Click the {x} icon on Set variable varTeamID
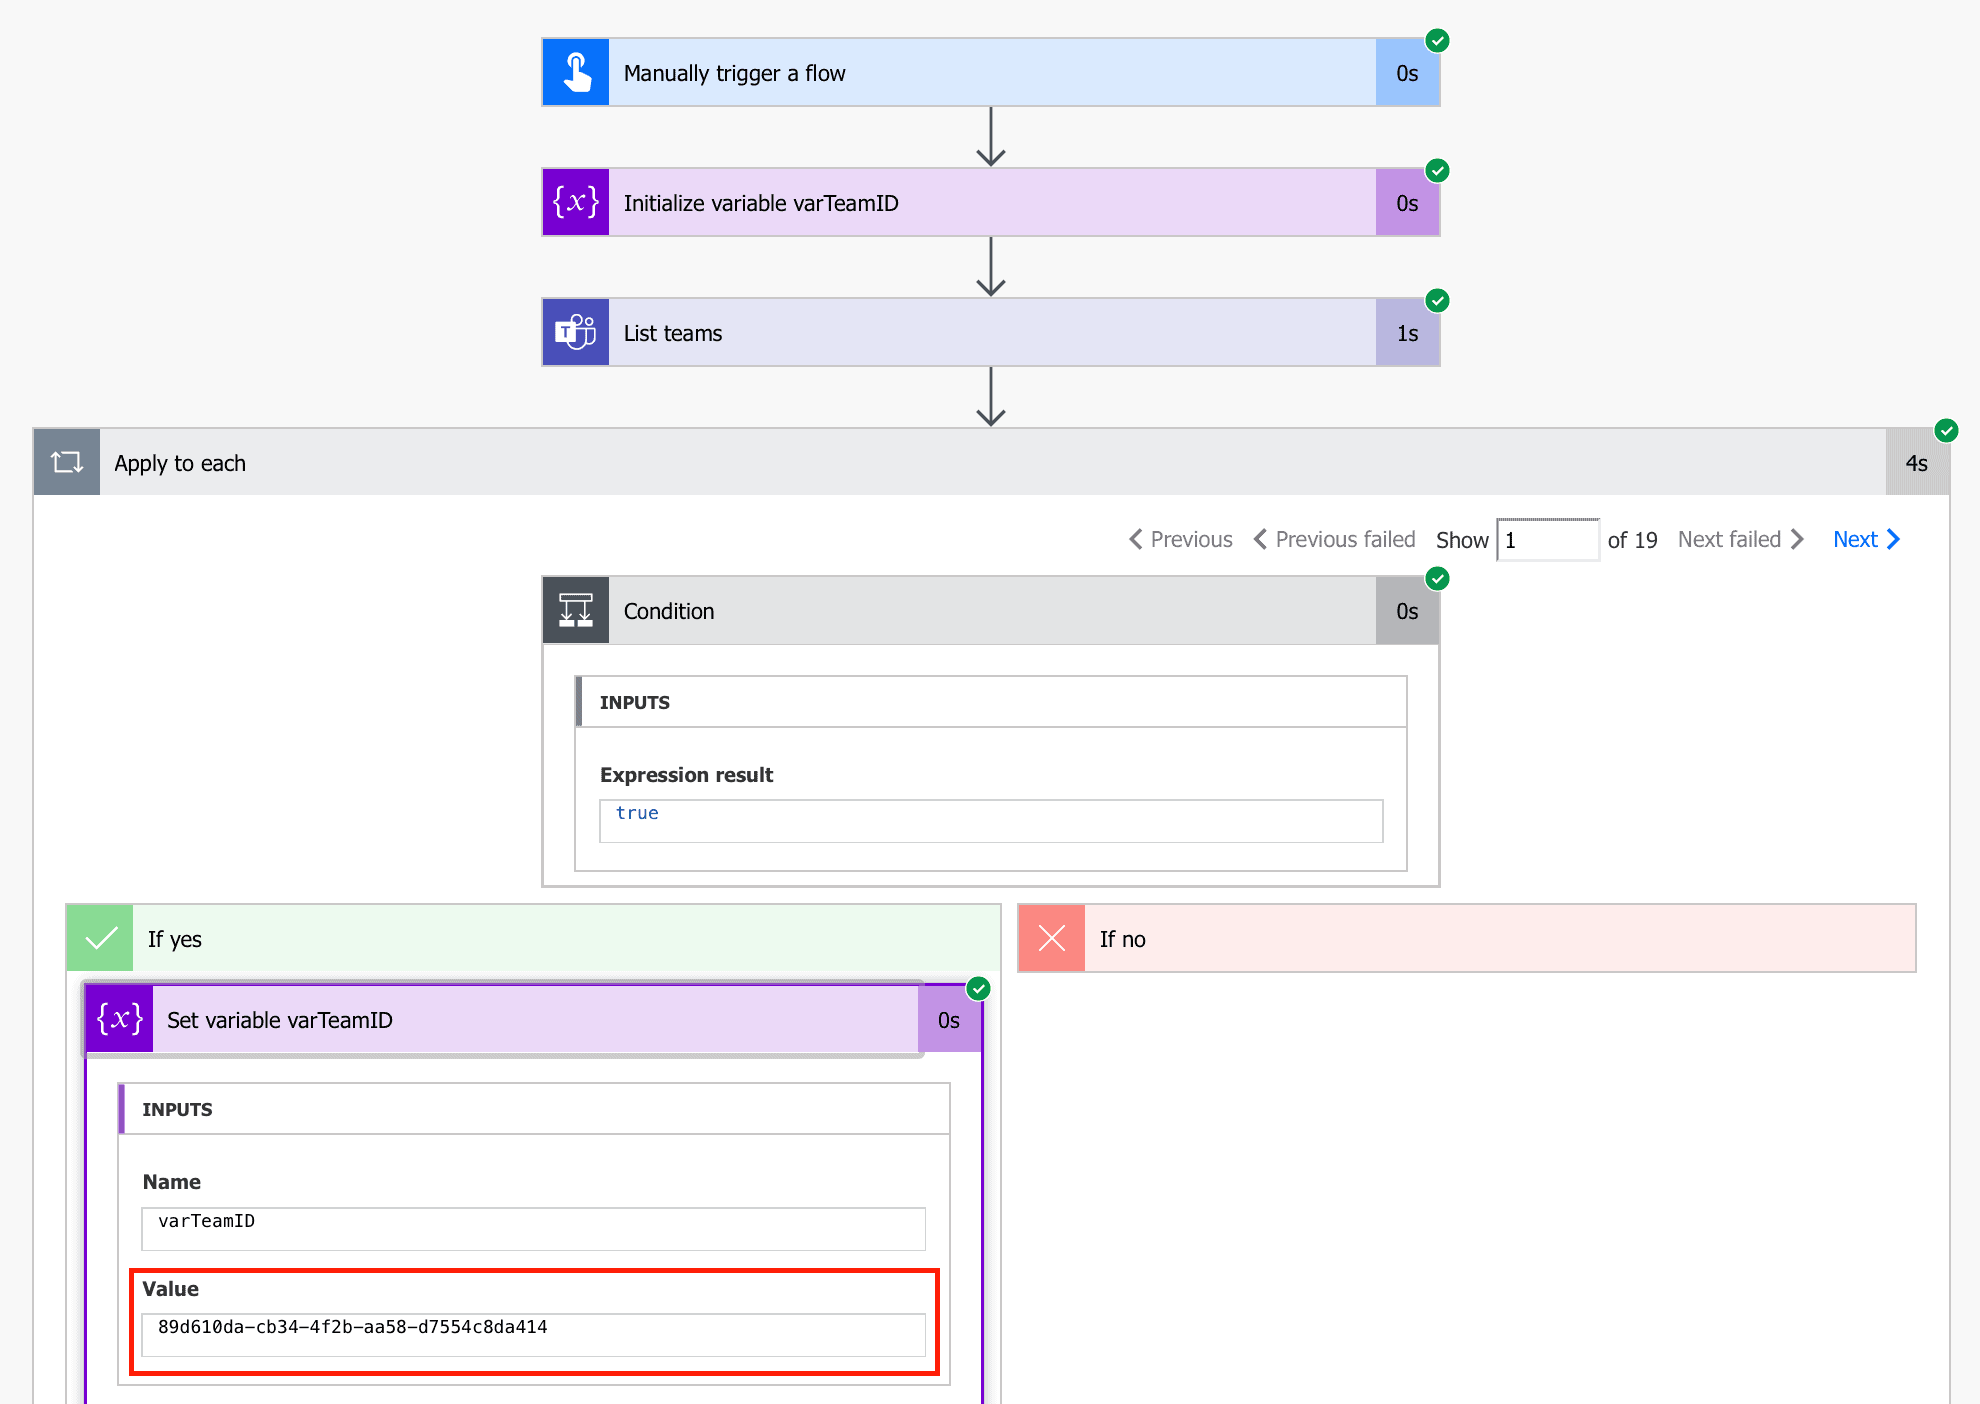This screenshot has width=1980, height=1404. coord(118,1018)
